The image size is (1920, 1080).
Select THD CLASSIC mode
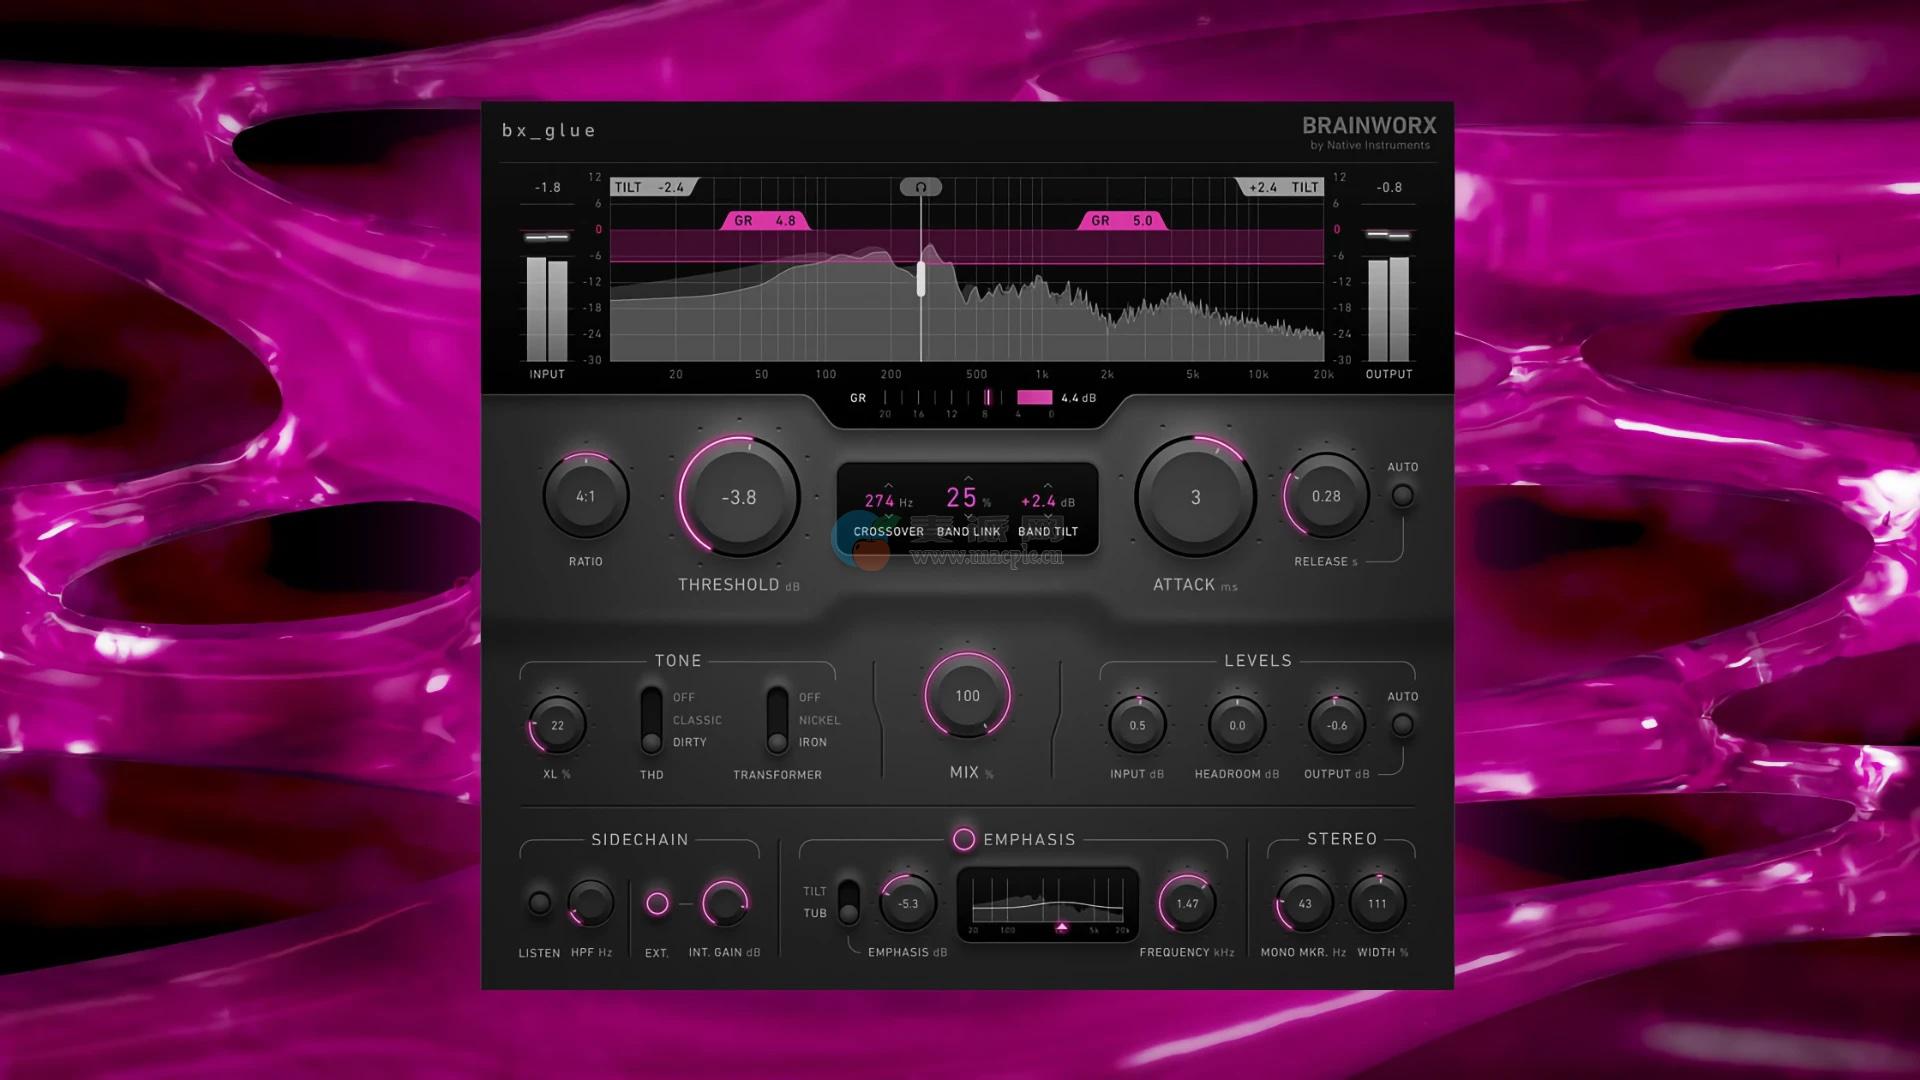click(697, 720)
